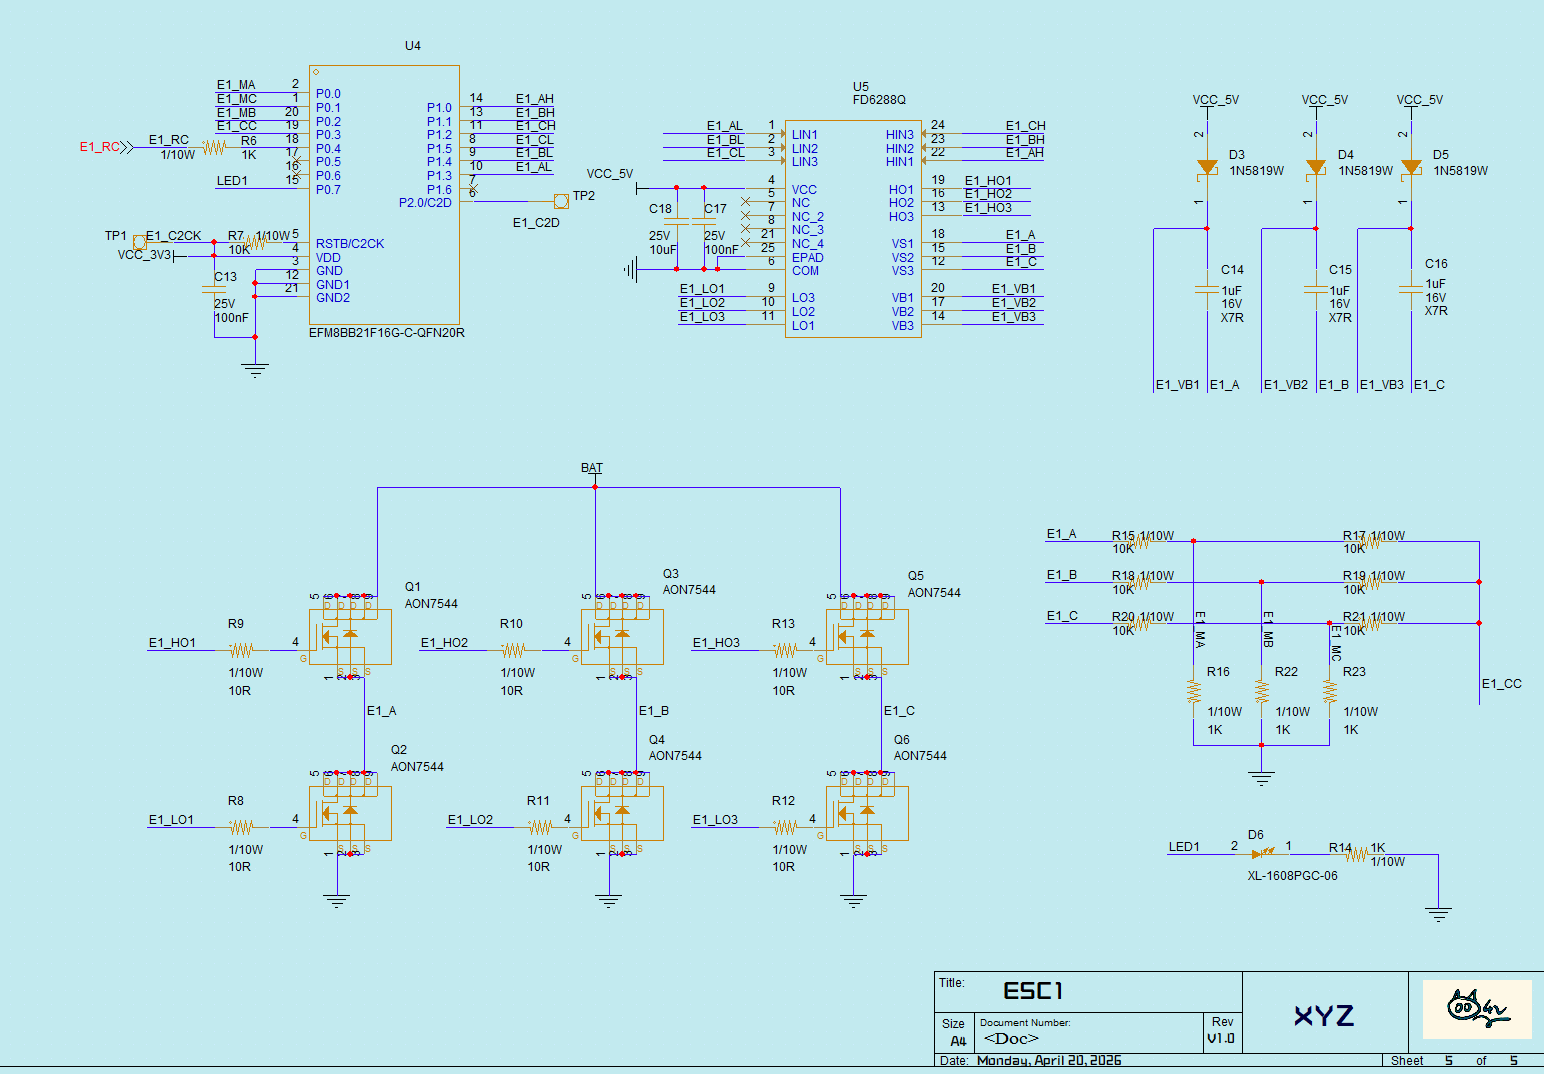
Task: Click the cat logo in title block
Action: [1477, 1010]
